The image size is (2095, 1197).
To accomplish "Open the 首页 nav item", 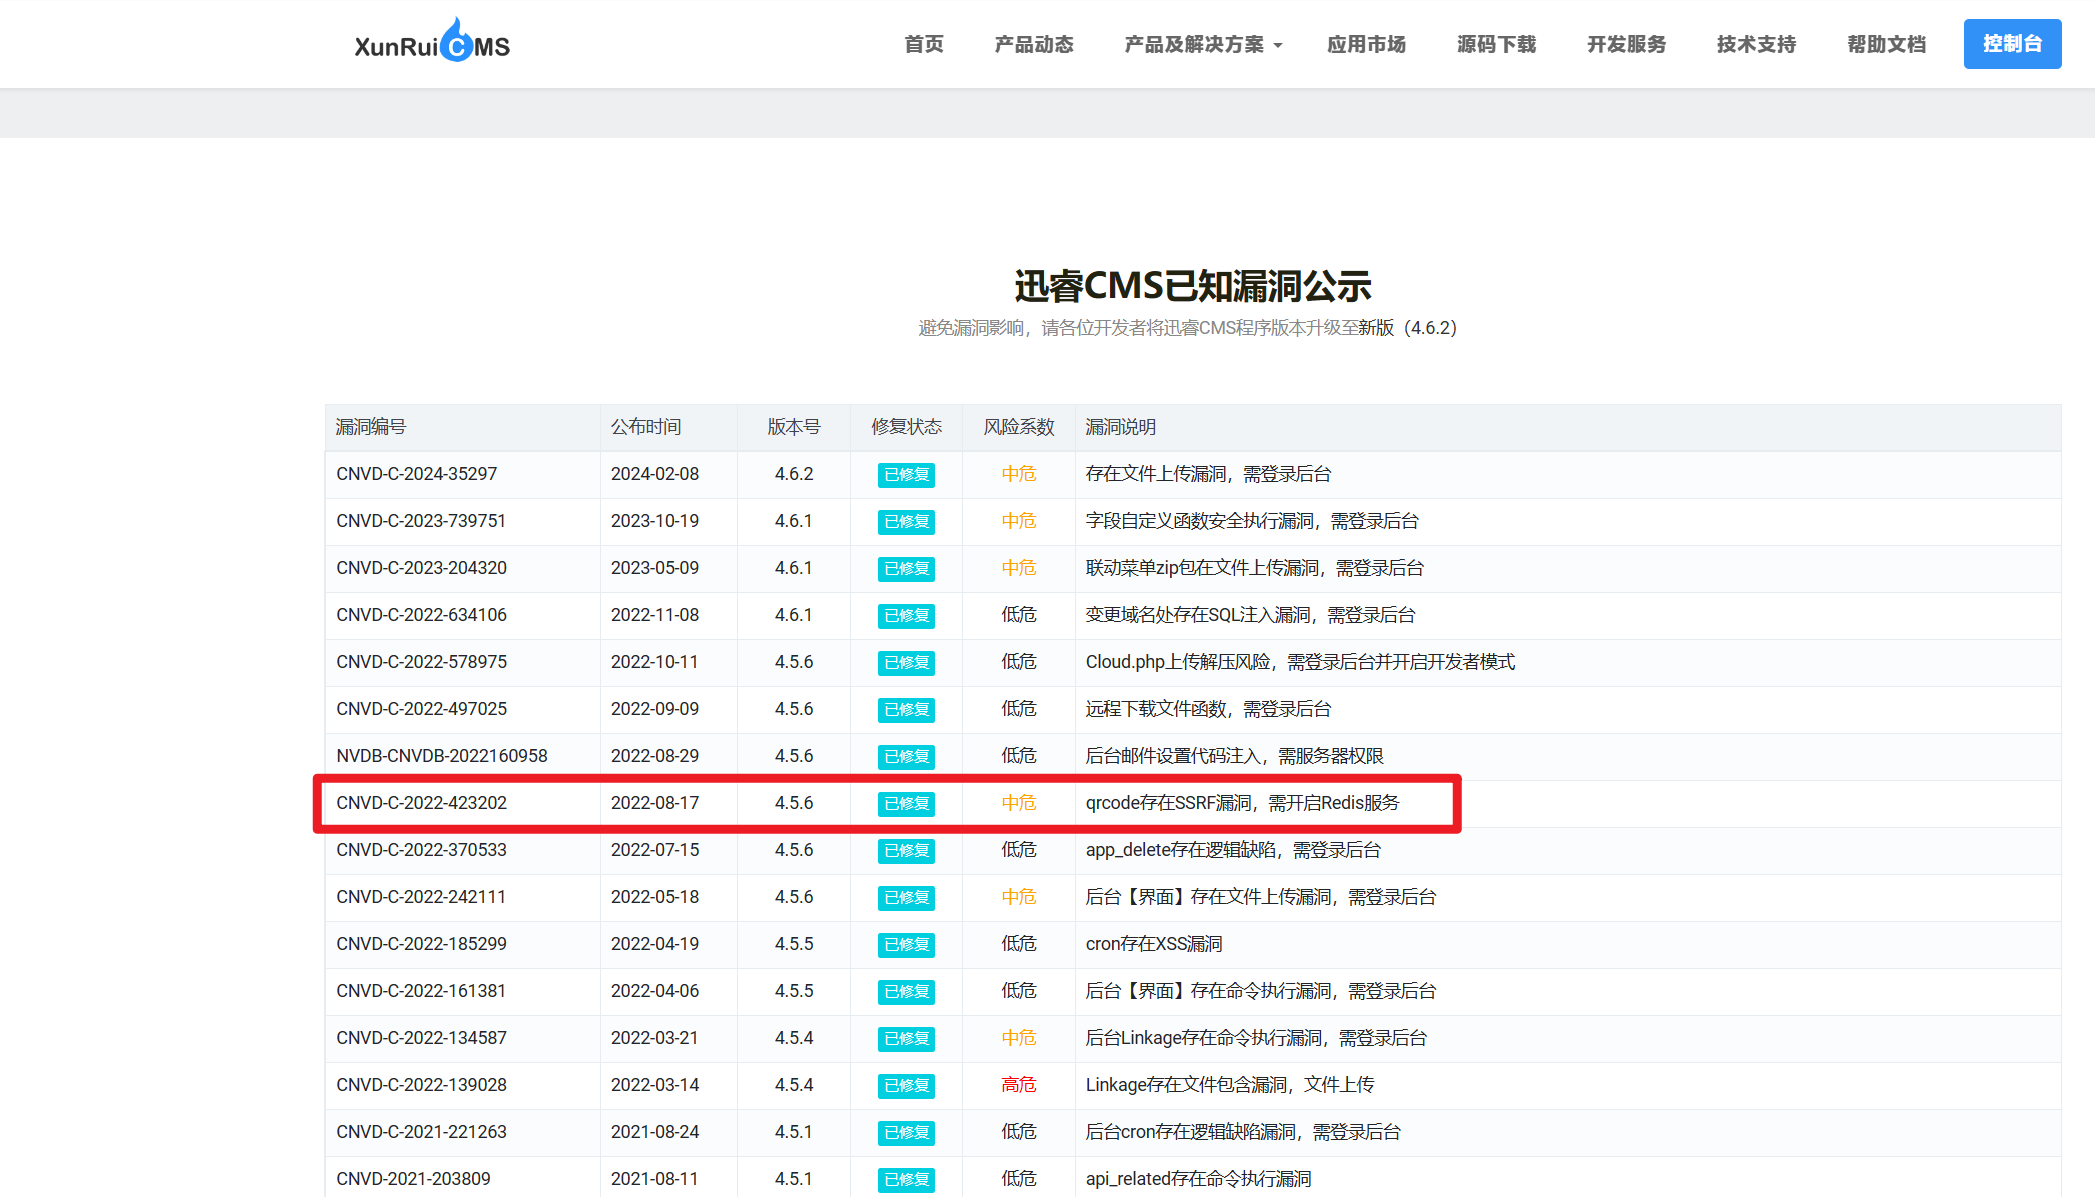I will [924, 44].
